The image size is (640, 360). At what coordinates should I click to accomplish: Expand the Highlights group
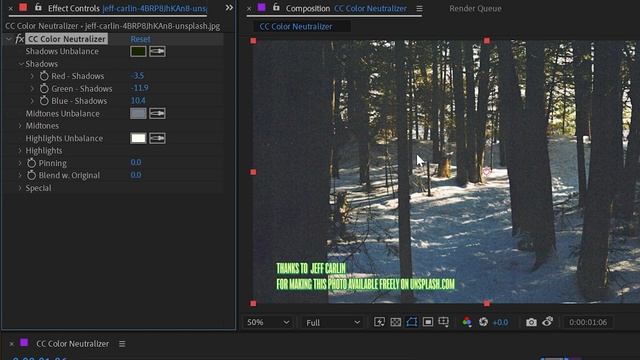(20, 151)
